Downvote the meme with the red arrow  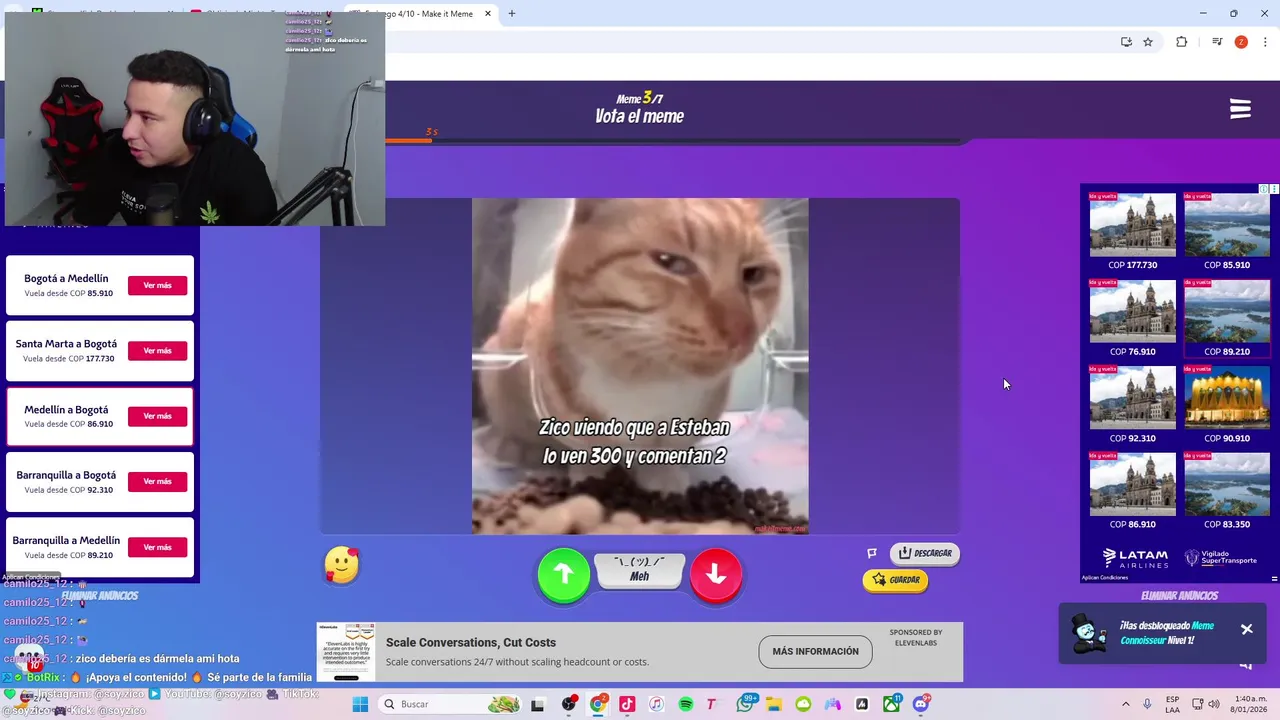[x=716, y=574]
